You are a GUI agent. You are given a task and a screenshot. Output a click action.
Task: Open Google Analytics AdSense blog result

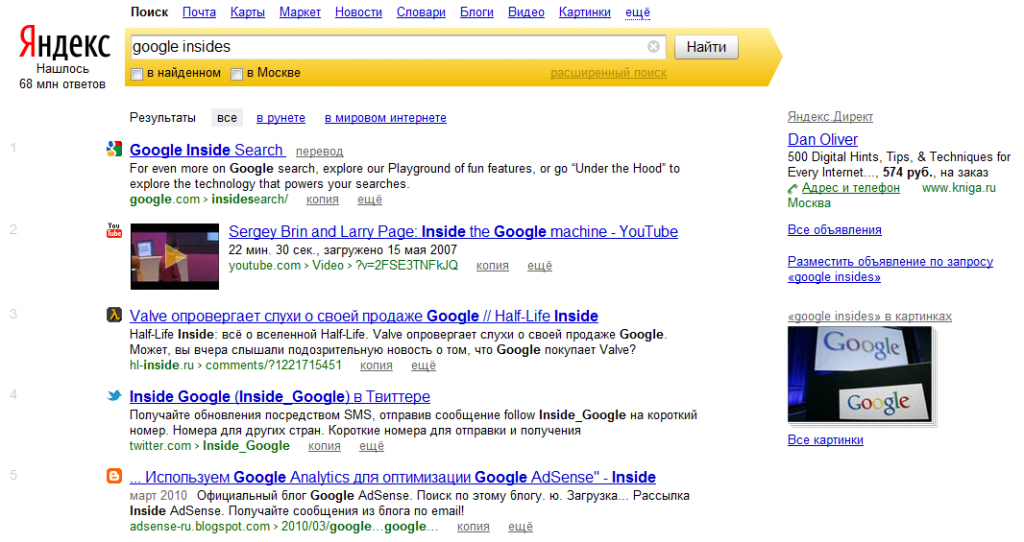click(x=392, y=477)
